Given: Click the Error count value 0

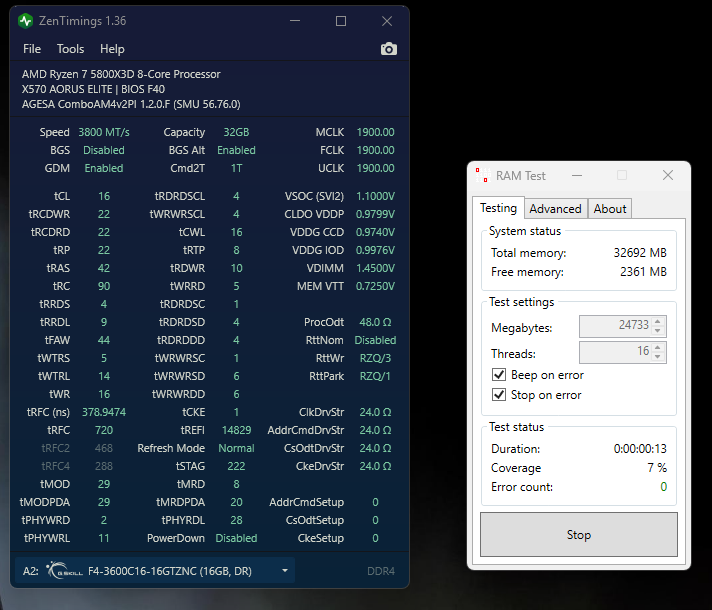Looking at the screenshot, I should [663, 487].
